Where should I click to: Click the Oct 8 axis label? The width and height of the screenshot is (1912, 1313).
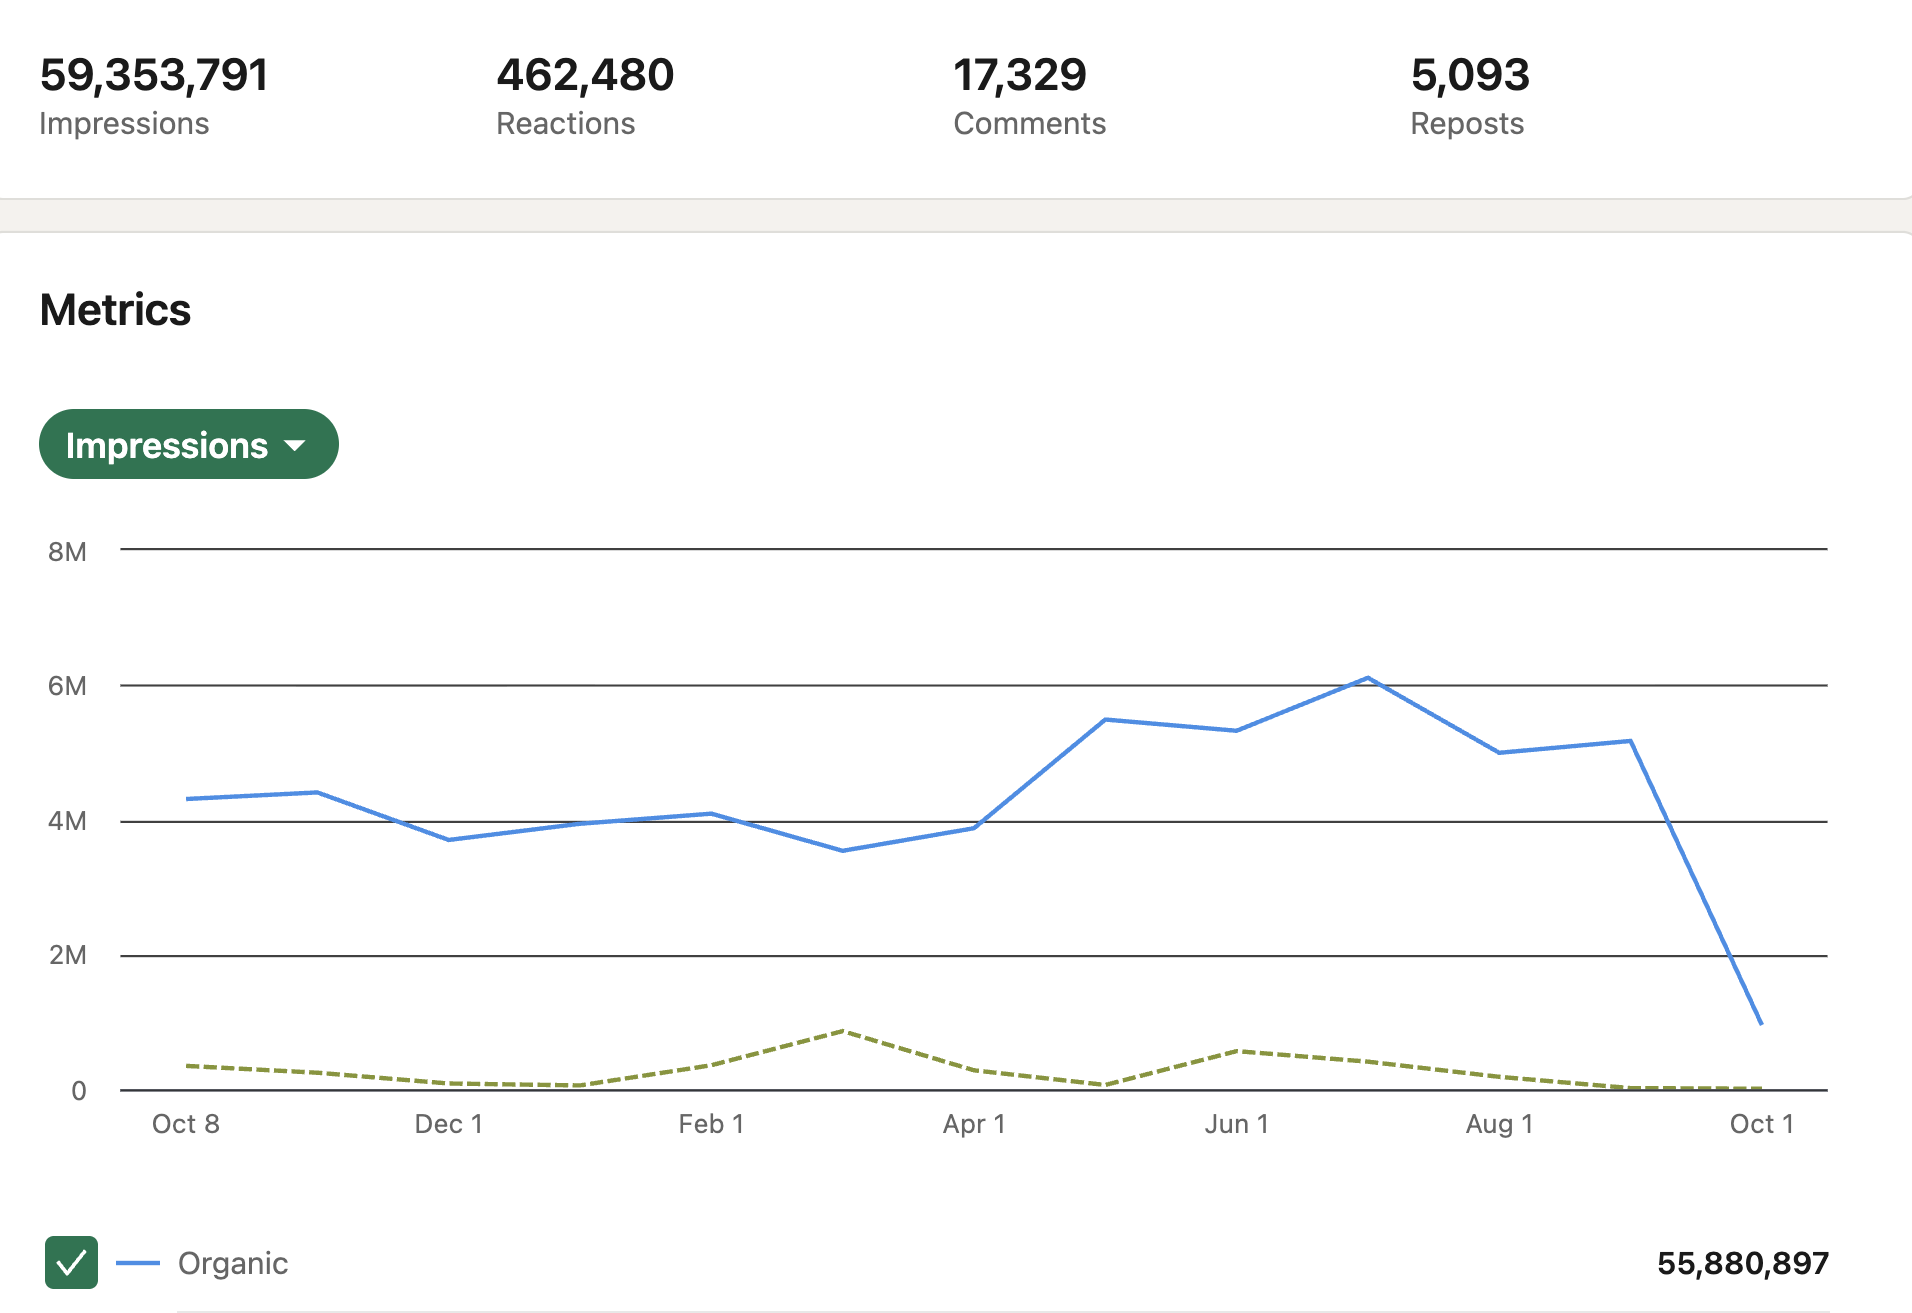coord(186,1124)
